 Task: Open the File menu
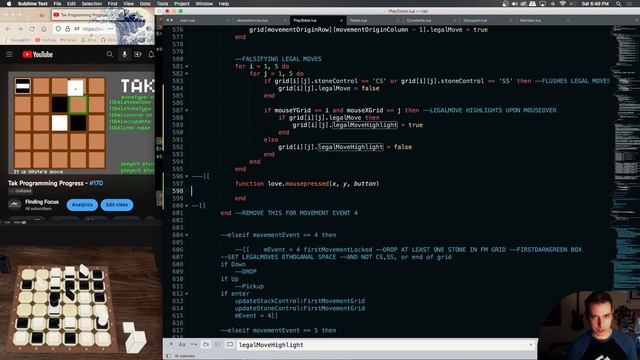click(58, 4)
